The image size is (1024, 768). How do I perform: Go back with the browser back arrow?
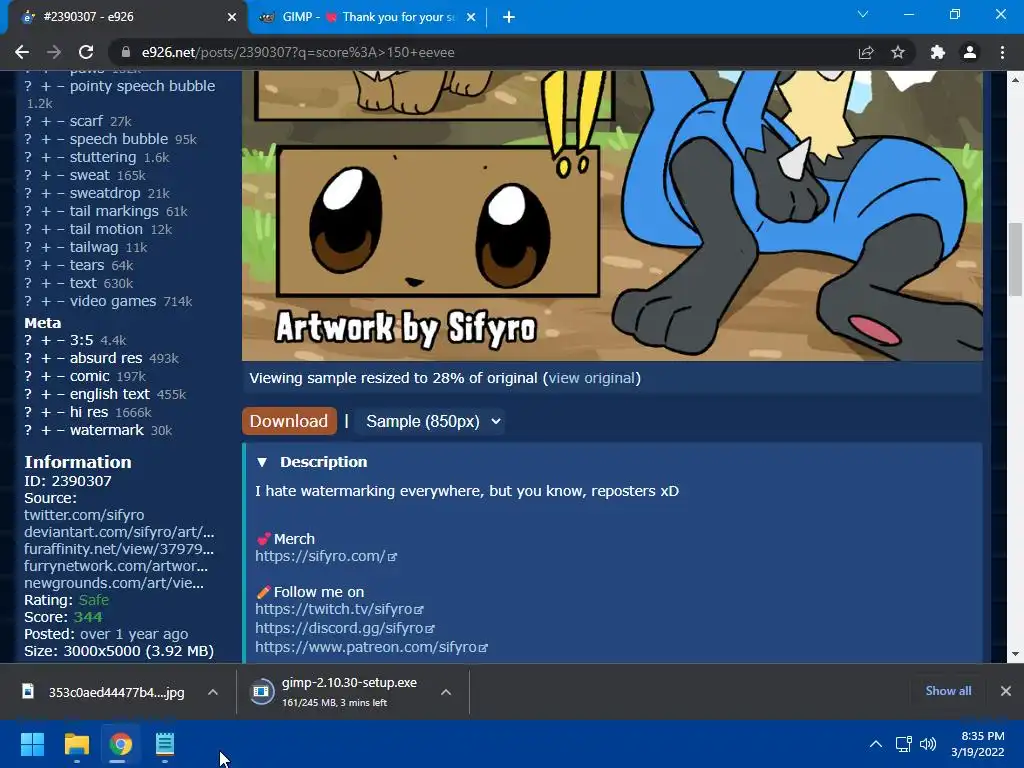tap(22, 52)
